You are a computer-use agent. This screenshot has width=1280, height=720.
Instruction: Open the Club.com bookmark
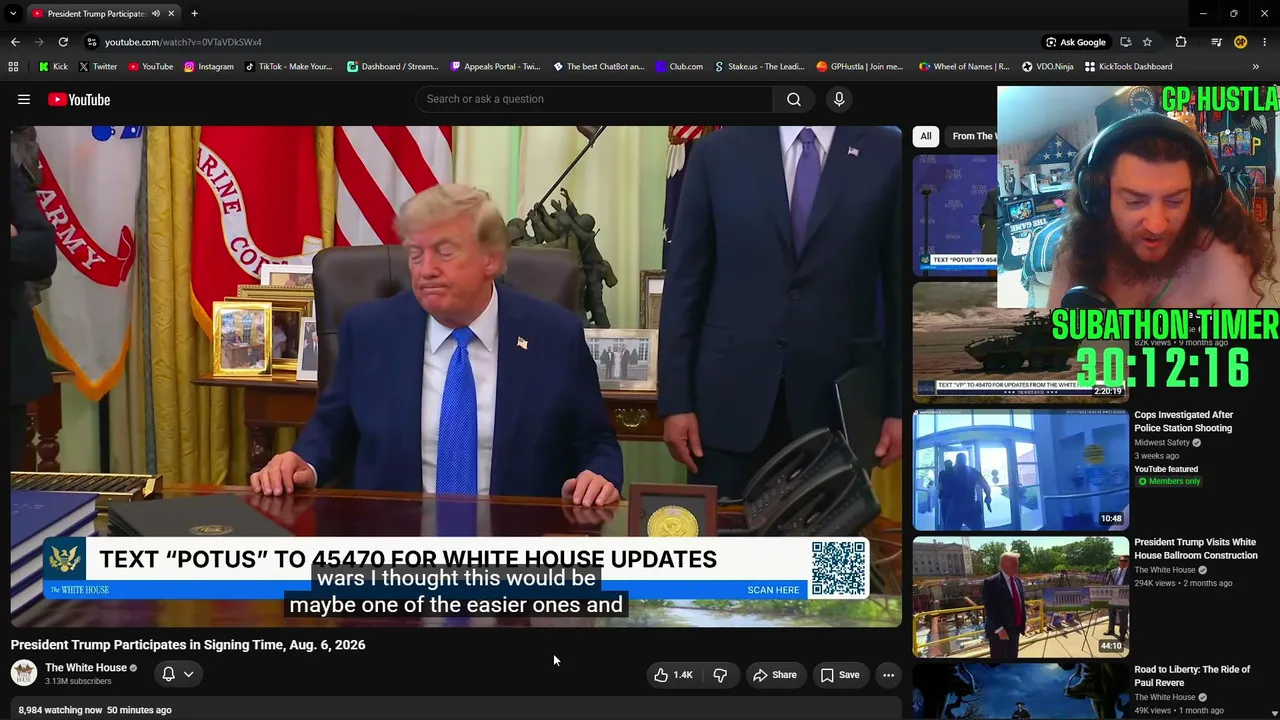pyautogui.click(x=679, y=67)
